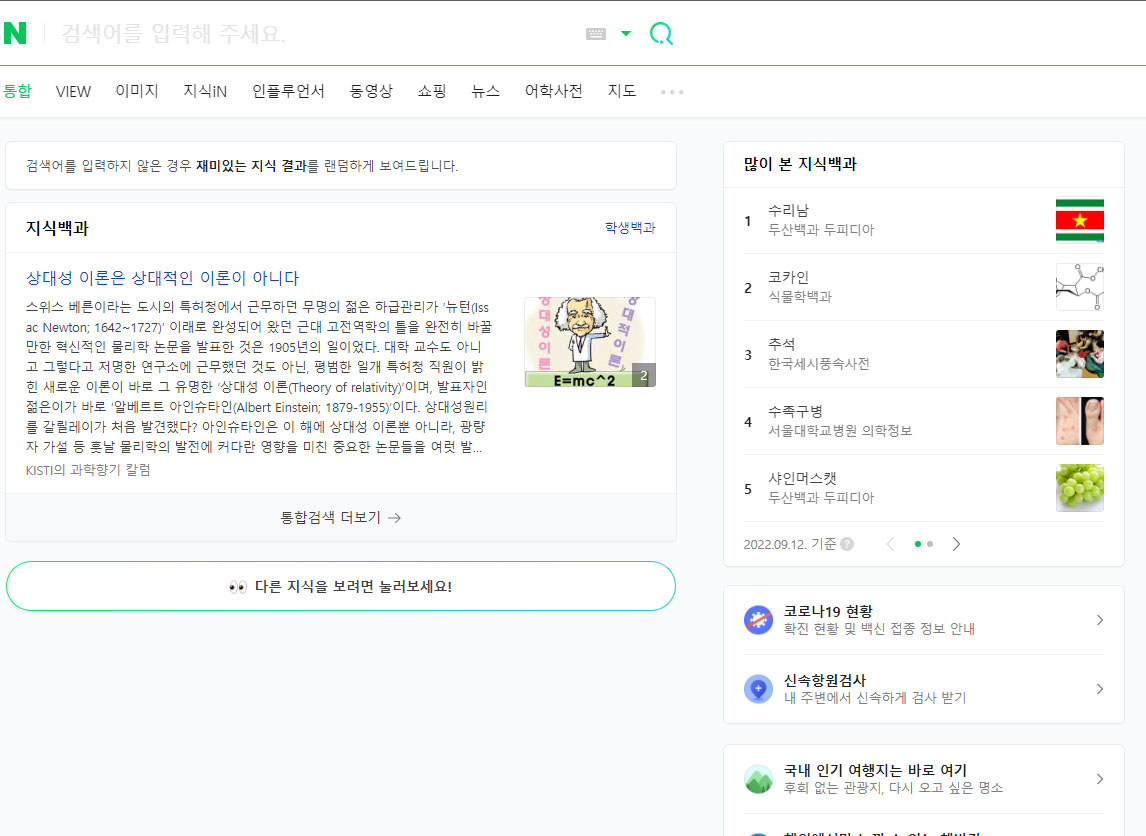This screenshot has height=836, width=1146.
Task: Click the green mountain travel icon
Action: pos(758,779)
